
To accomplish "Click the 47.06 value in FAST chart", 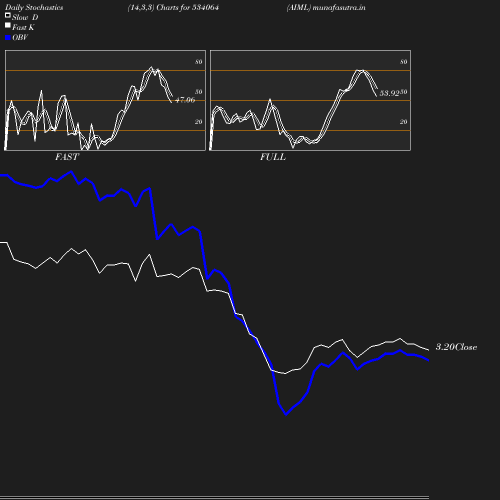I will pos(185,100).
